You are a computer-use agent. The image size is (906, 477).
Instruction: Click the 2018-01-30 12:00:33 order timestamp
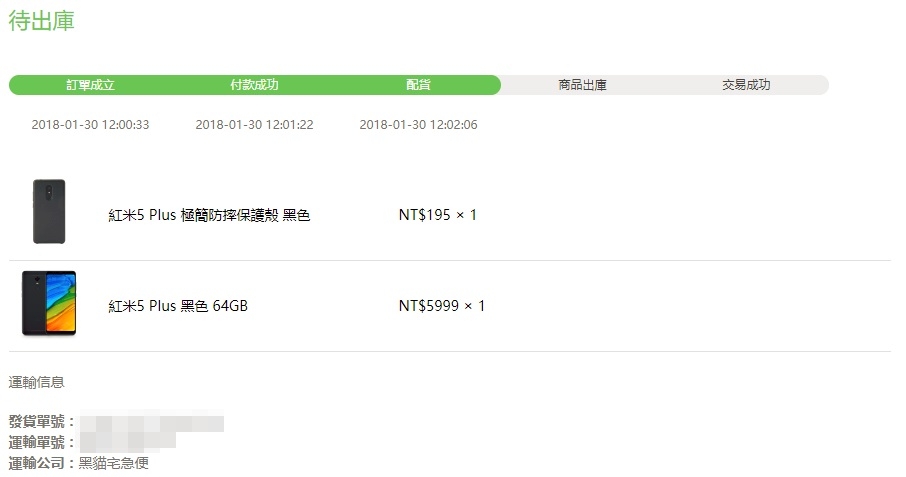click(90, 125)
